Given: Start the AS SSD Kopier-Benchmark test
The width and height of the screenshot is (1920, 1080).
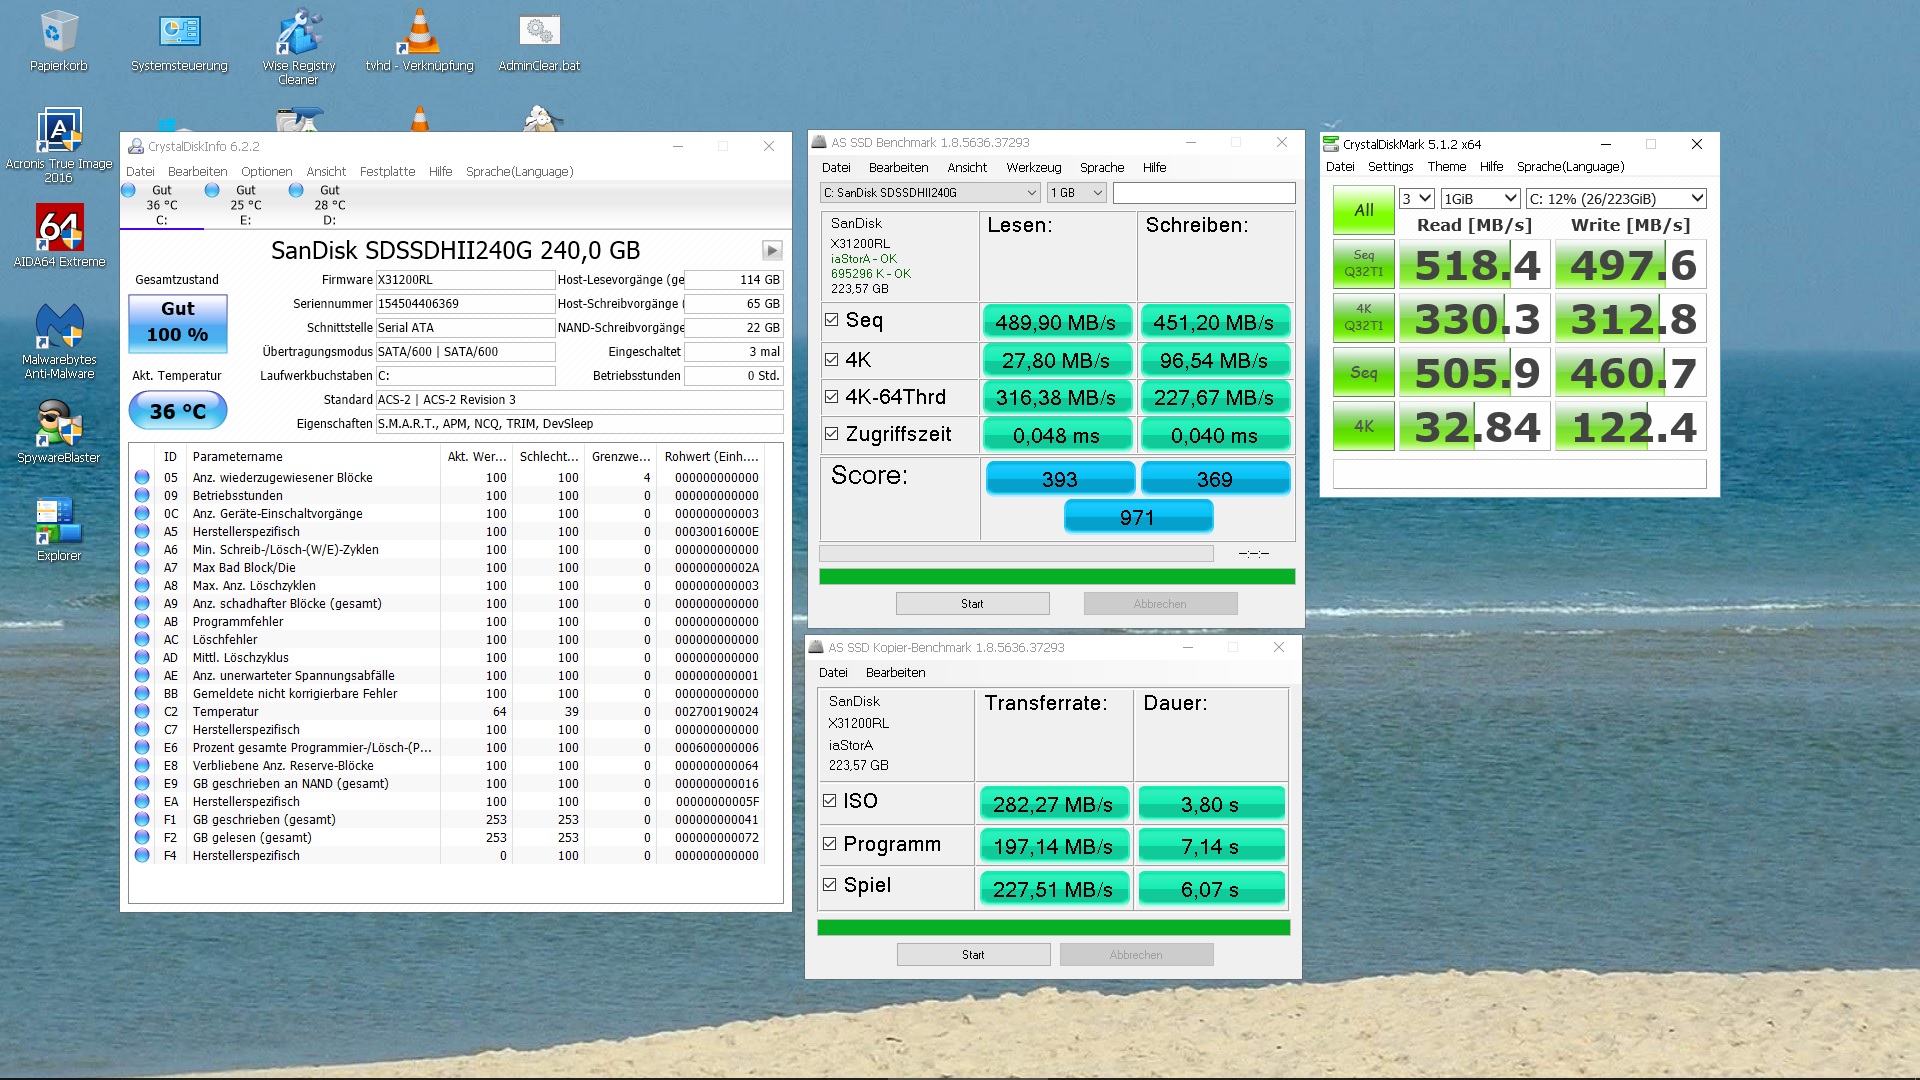Looking at the screenshot, I should [x=973, y=955].
